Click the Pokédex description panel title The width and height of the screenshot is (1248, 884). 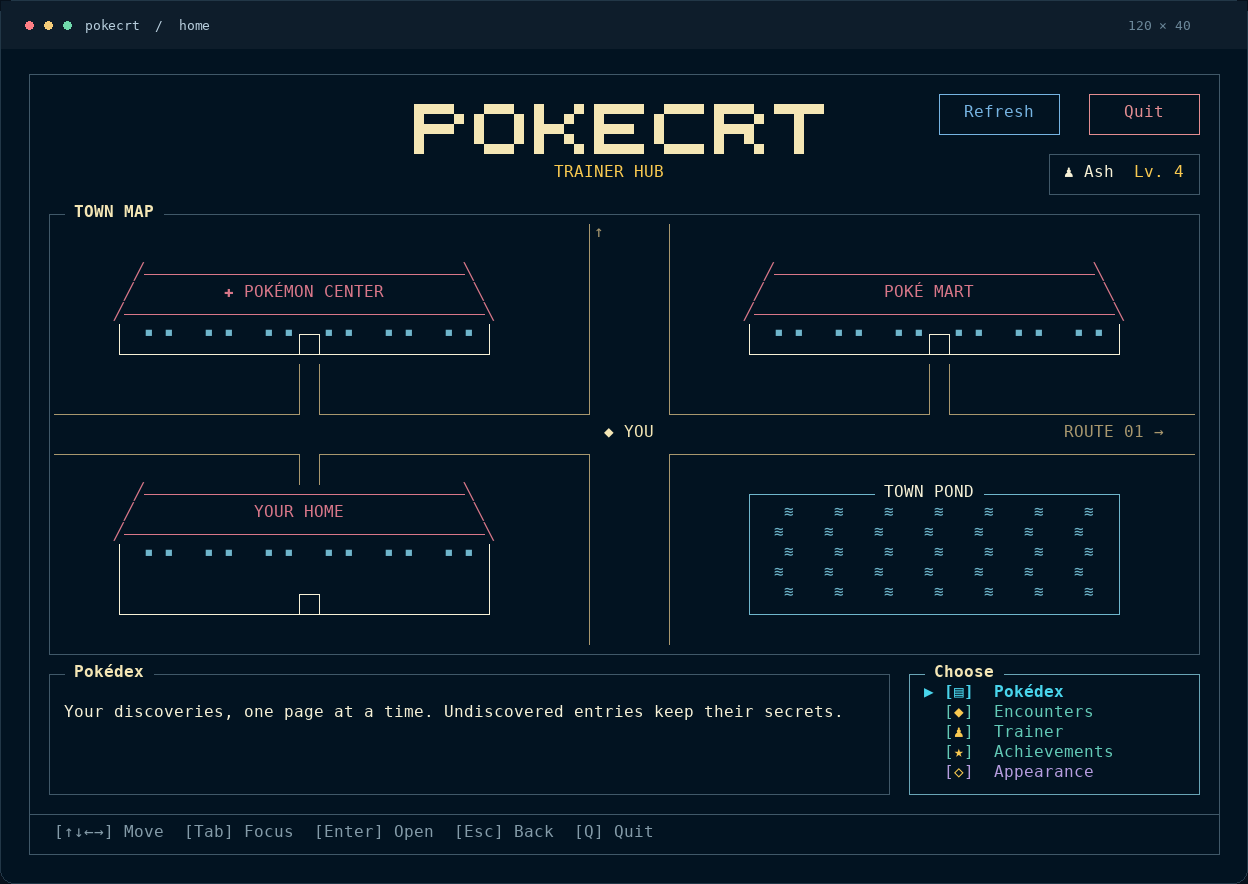coord(109,672)
